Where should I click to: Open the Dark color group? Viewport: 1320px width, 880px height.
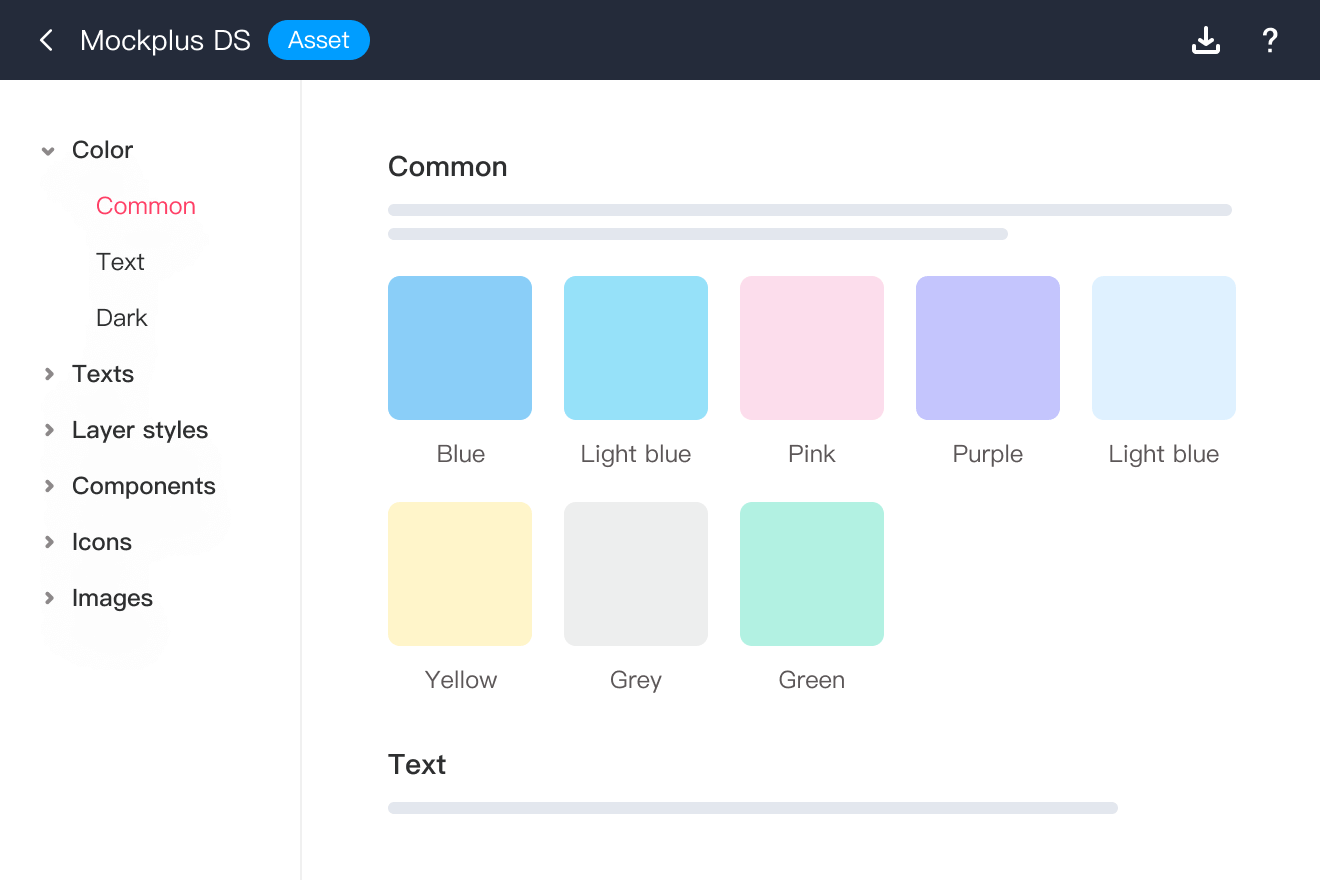pos(122,318)
